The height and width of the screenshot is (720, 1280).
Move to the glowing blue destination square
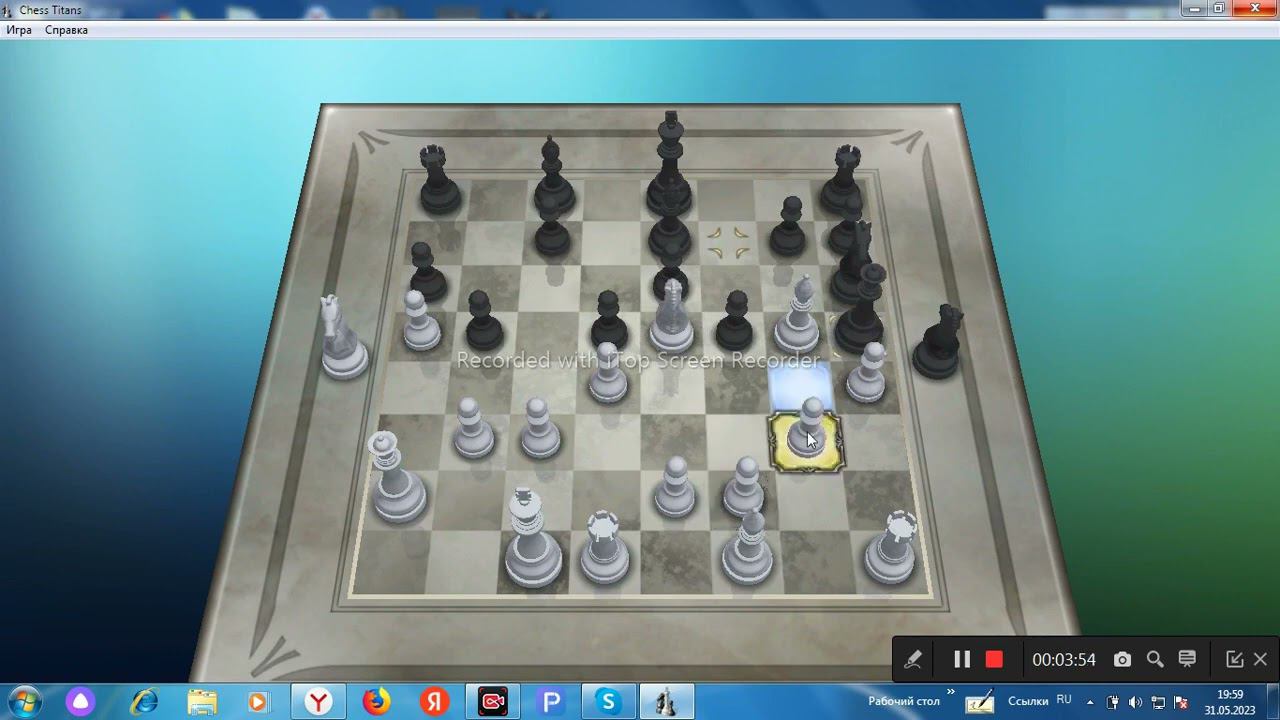tap(801, 385)
